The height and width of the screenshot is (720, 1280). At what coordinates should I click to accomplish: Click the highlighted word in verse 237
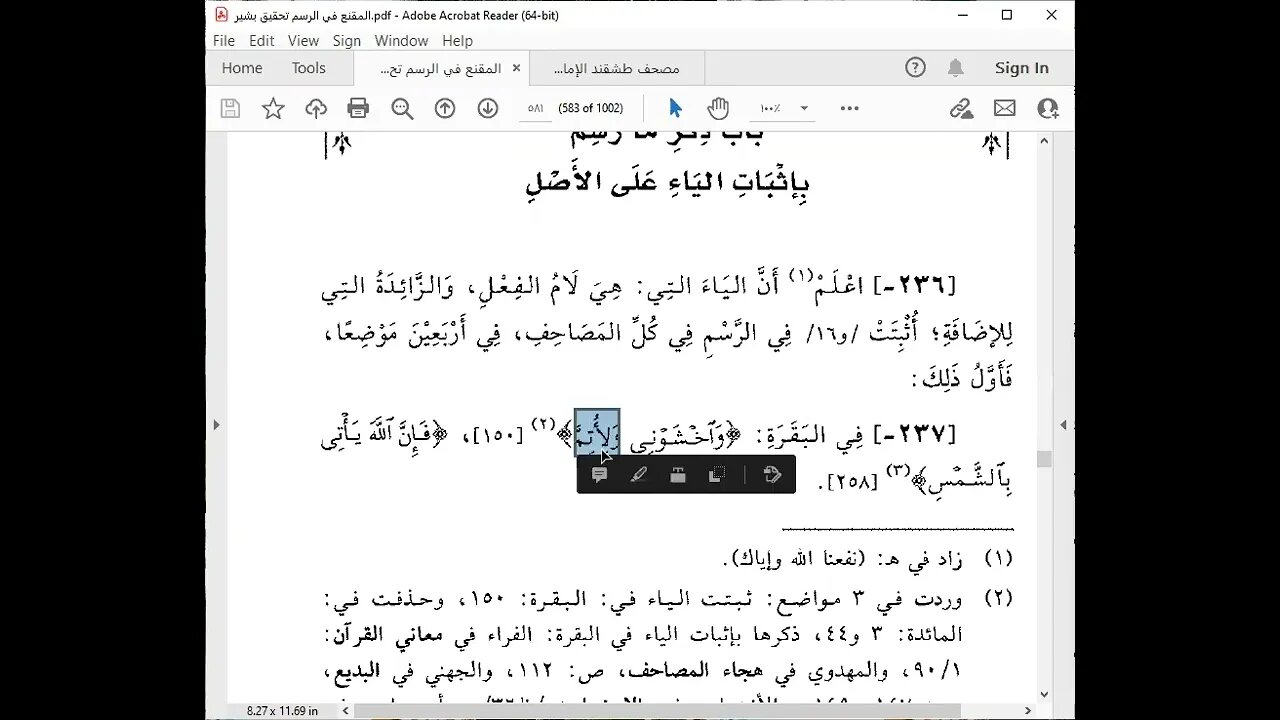pos(597,431)
